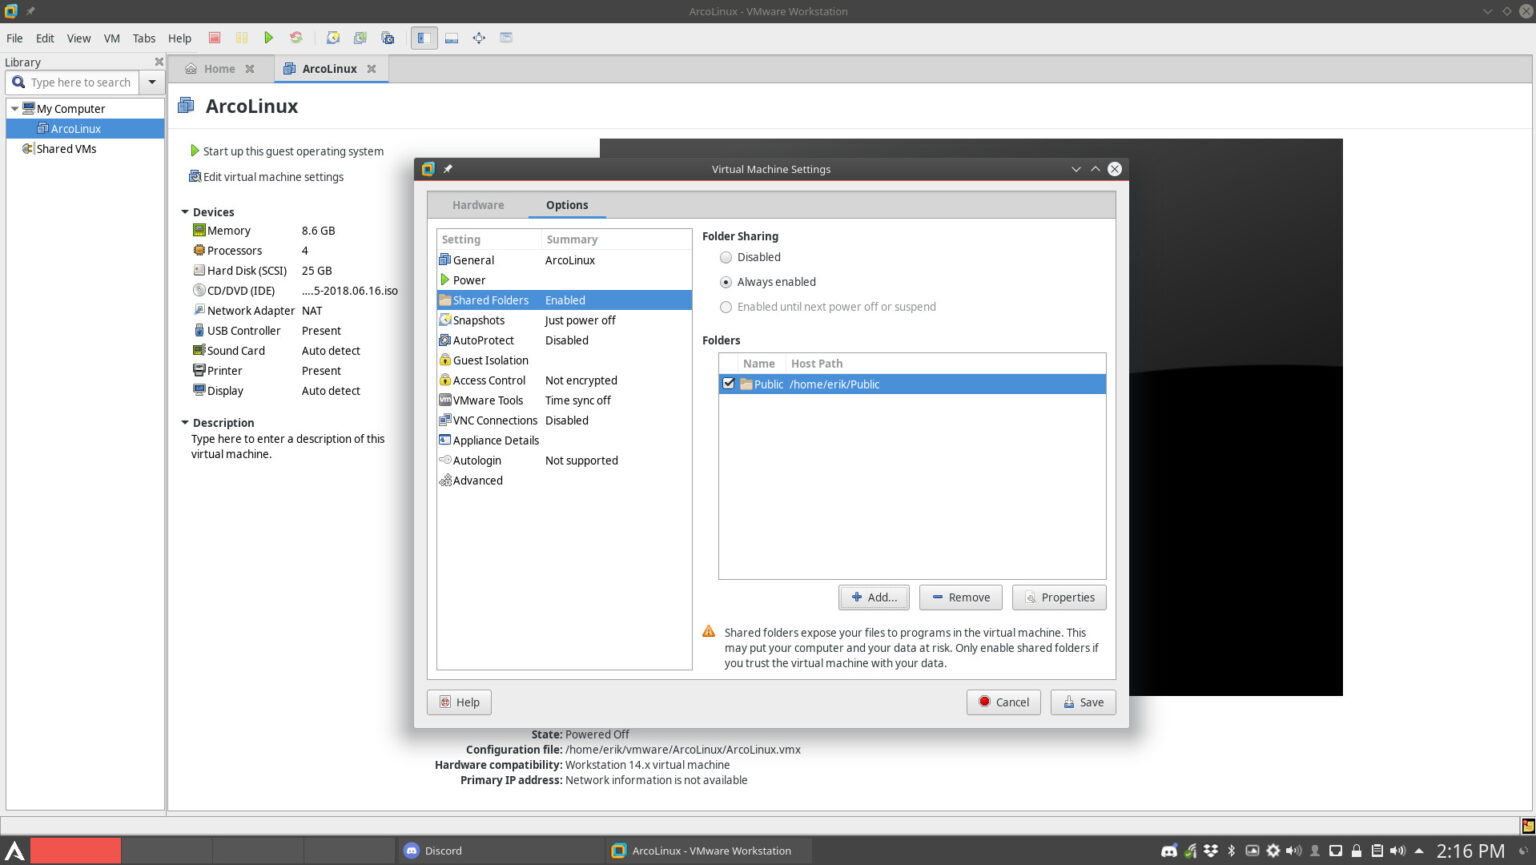Collapse the Description section
The height and width of the screenshot is (865, 1536).
[184, 422]
